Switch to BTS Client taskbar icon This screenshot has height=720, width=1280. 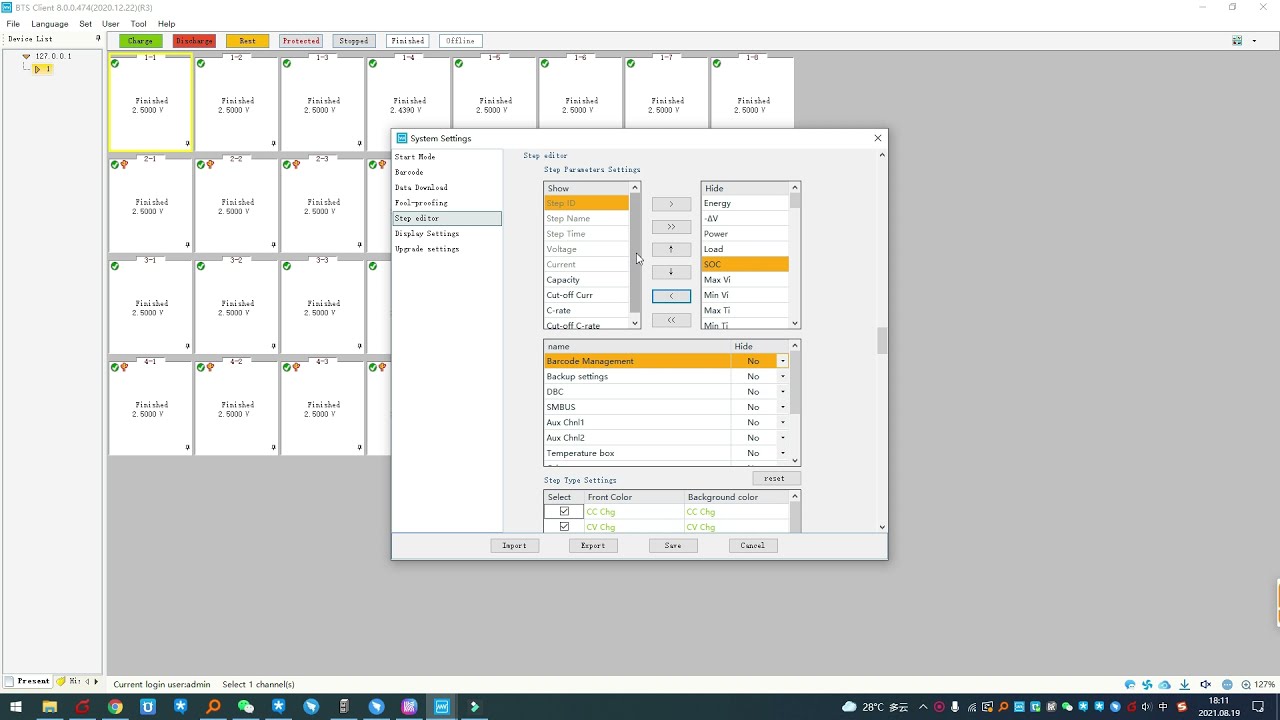tap(442, 707)
